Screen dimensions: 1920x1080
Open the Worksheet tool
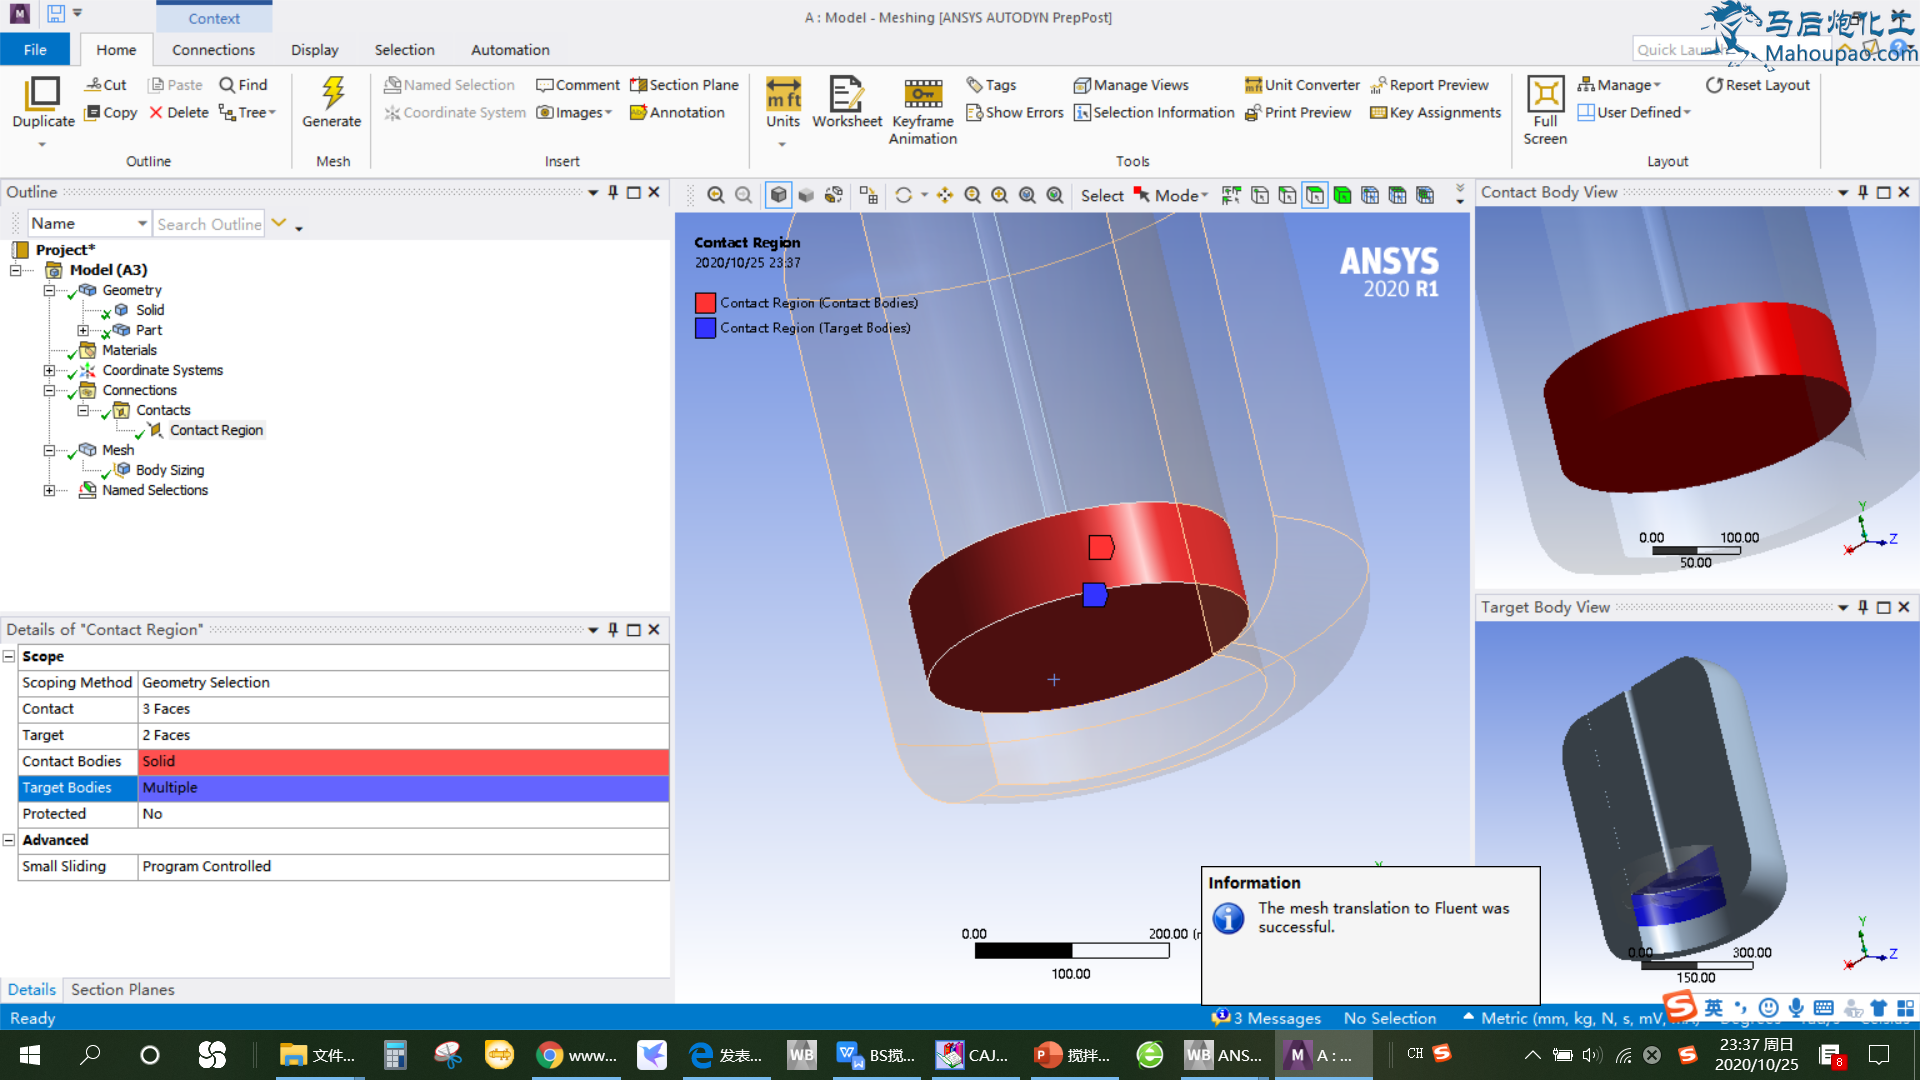pos(846,103)
